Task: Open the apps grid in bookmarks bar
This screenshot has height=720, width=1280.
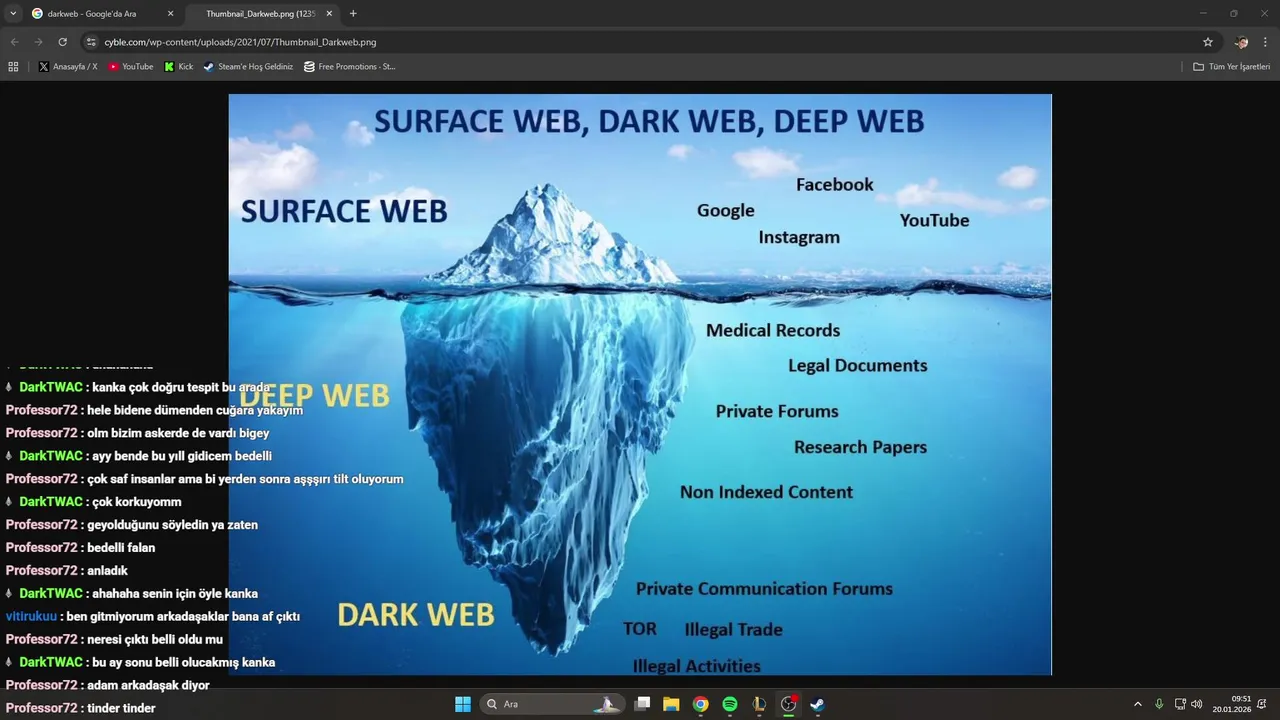Action: [13, 67]
